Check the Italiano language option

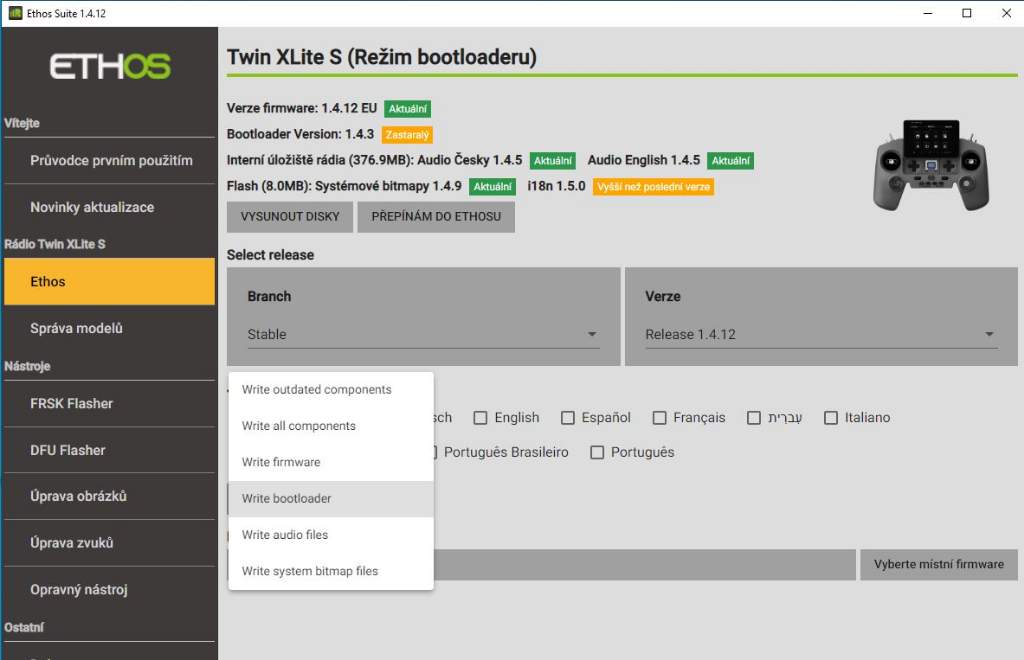pos(831,418)
